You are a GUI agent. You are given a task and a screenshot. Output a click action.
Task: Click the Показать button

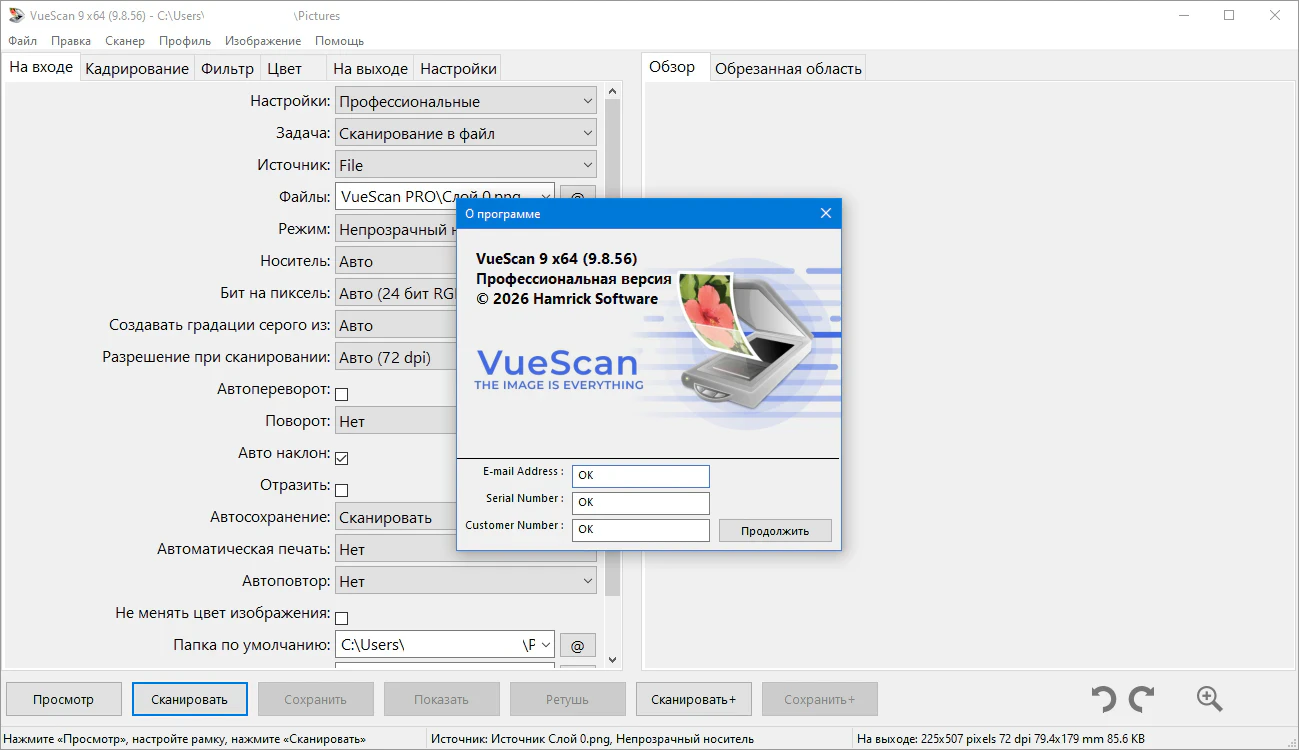pos(441,699)
